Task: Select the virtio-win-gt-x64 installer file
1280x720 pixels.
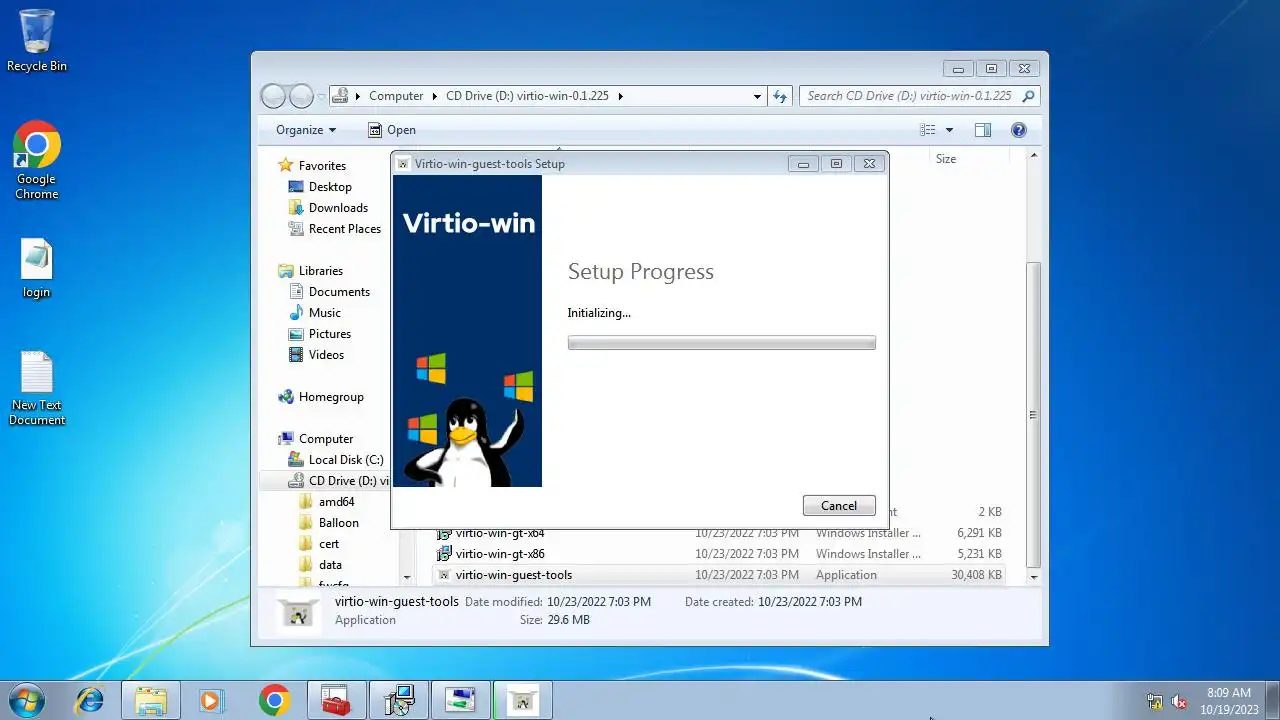Action: 719,533
